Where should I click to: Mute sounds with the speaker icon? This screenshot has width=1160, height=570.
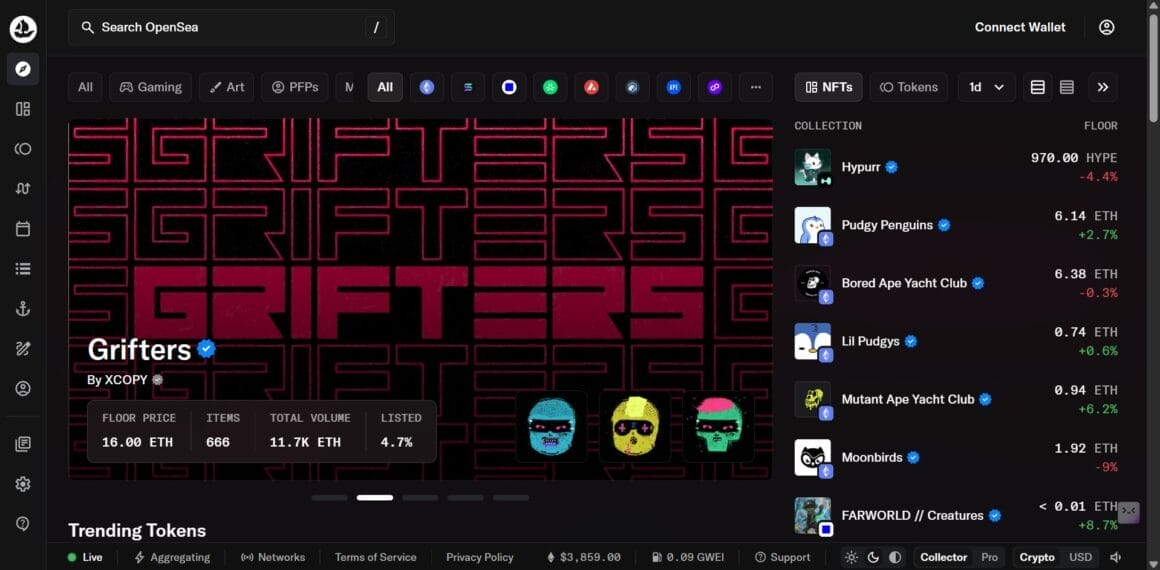1115,557
